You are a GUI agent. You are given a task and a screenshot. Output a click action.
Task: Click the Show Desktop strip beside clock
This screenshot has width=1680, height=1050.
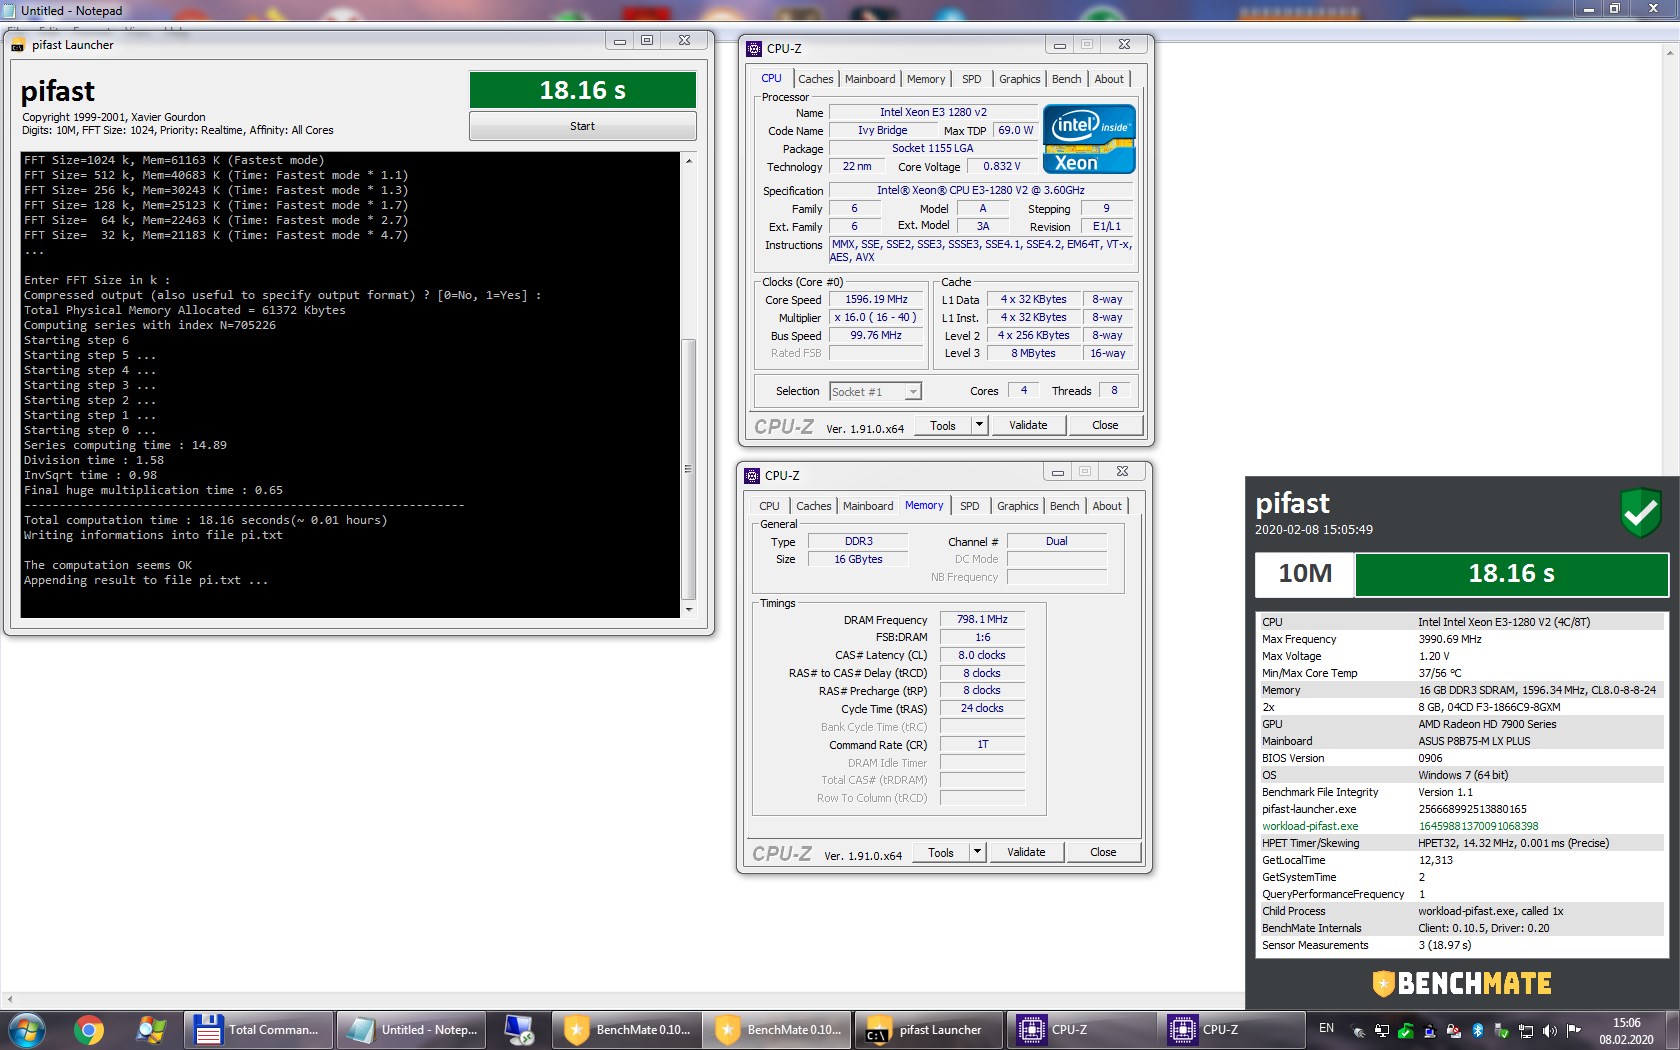1673,1030
